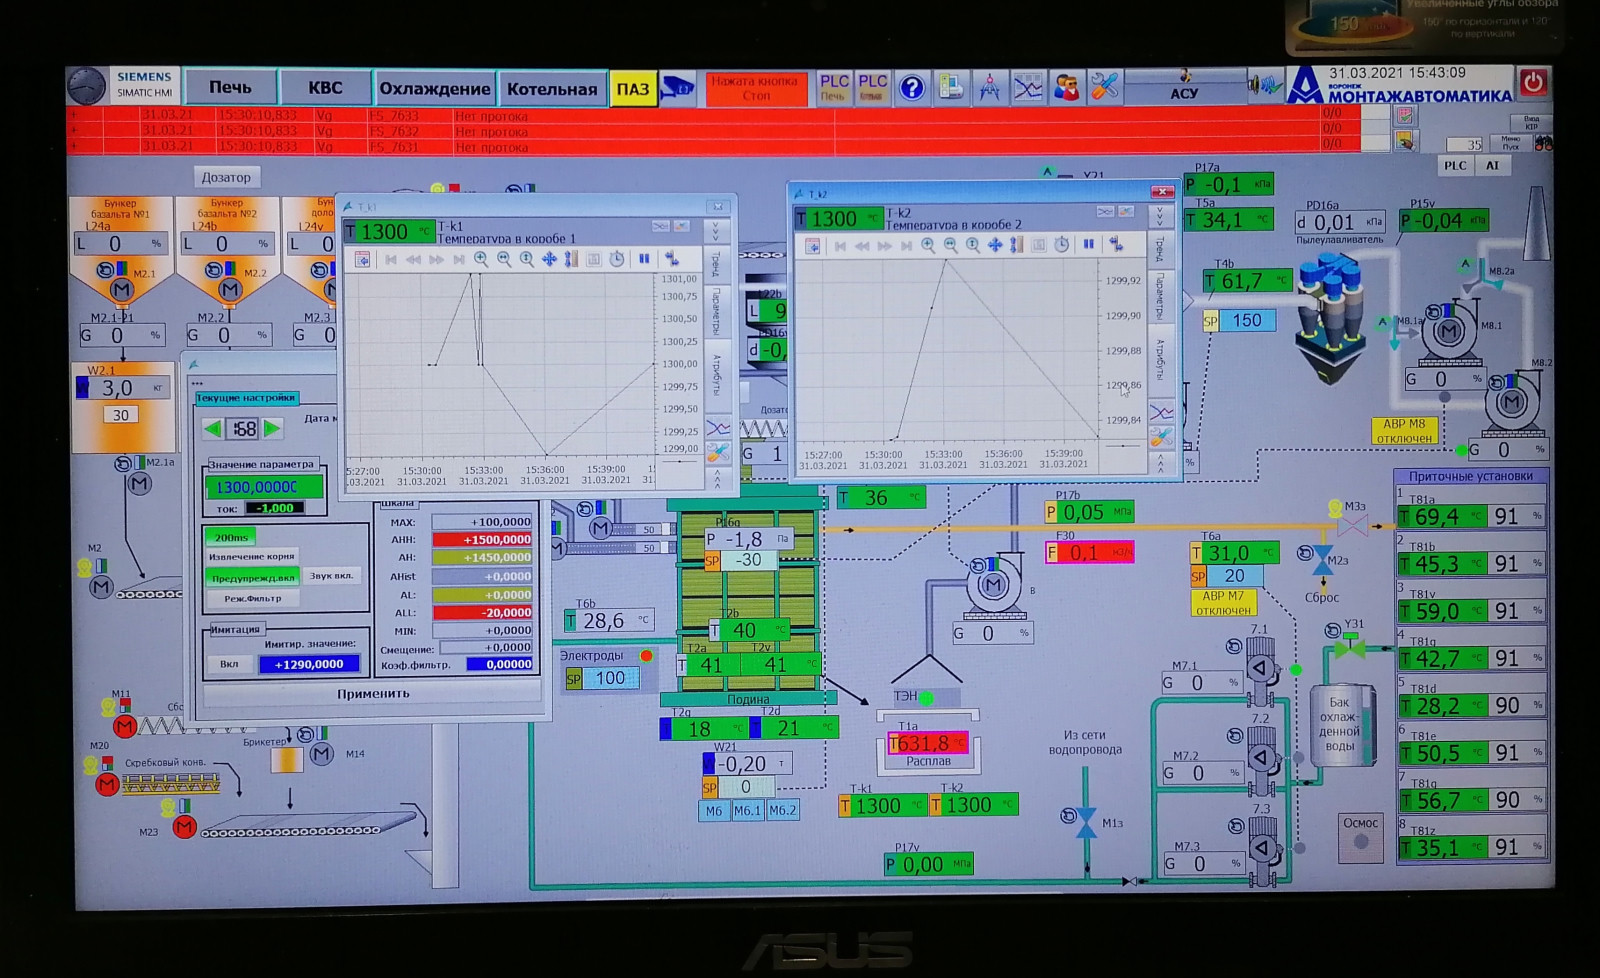Collapse T-k2 side panel using bottom chevrons

coord(1160,463)
